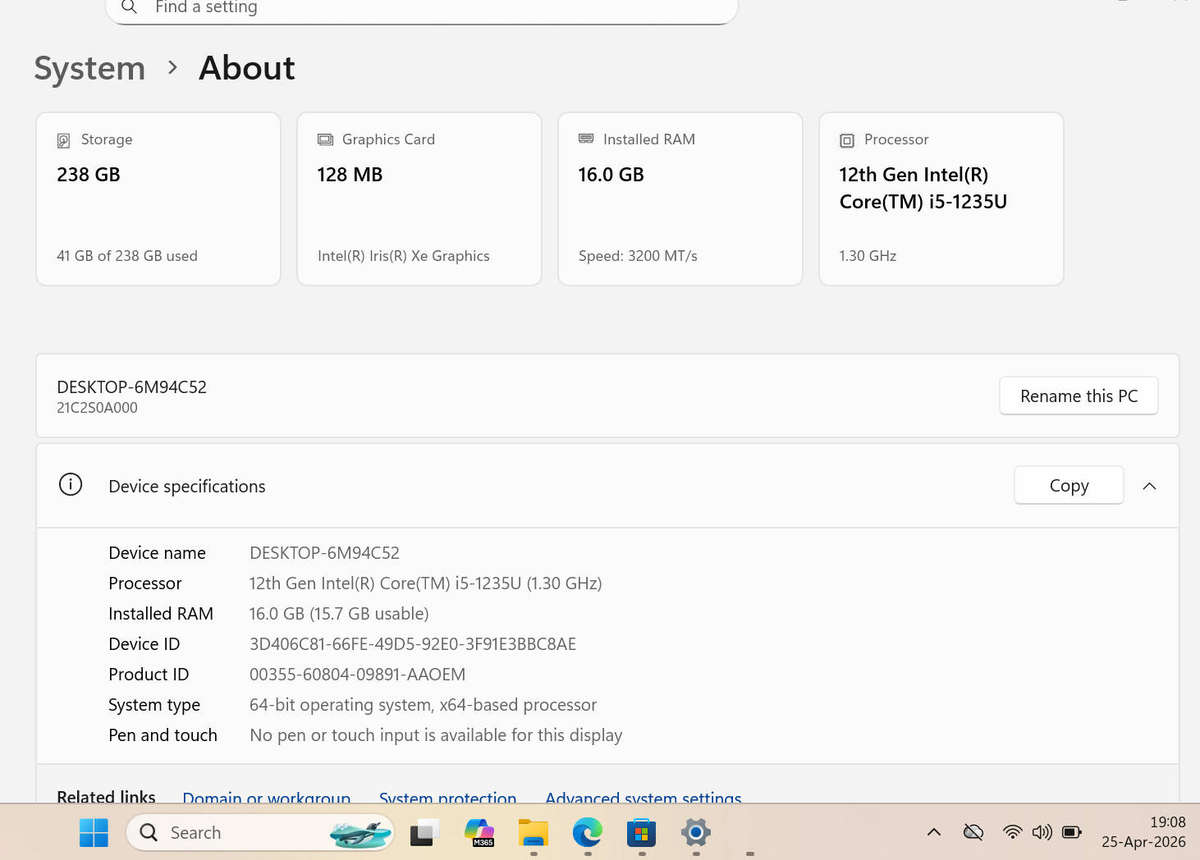Open the Wi-Fi network tray icon

[x=1012, y=832]
